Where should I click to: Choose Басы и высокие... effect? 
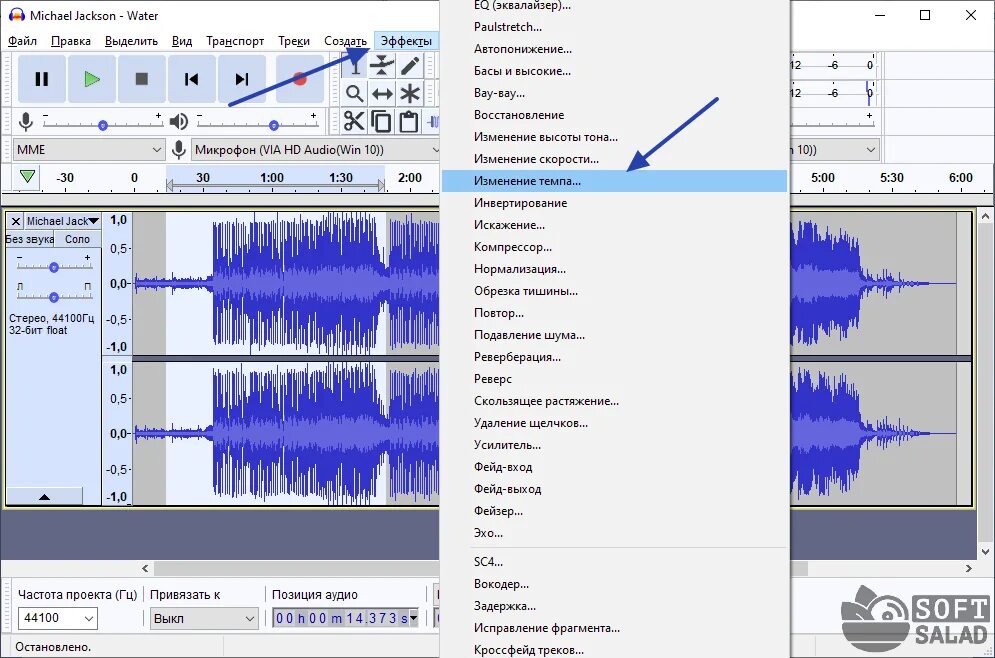click(x=614, y=71)
